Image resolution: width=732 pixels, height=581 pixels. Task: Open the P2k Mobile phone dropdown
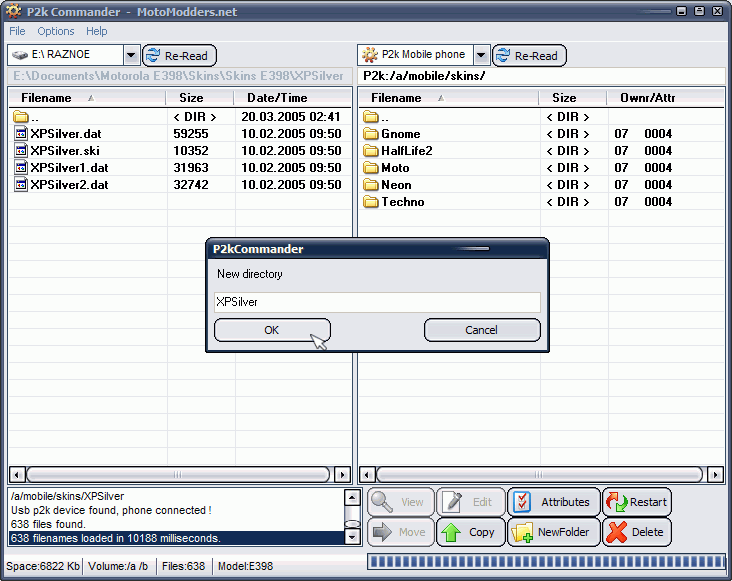pyautogui.click(x=481, y=56)
